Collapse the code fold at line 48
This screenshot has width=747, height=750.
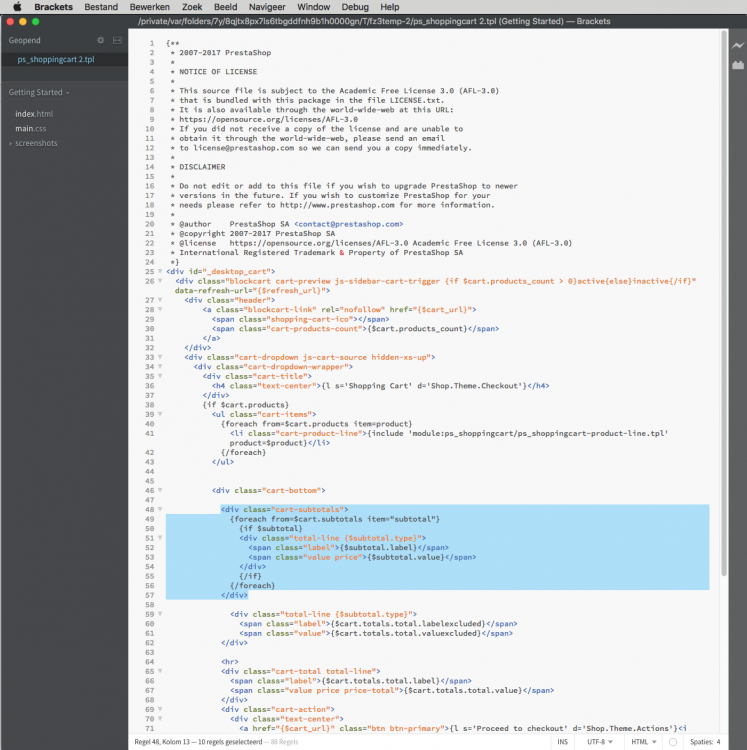pos(160,509)
